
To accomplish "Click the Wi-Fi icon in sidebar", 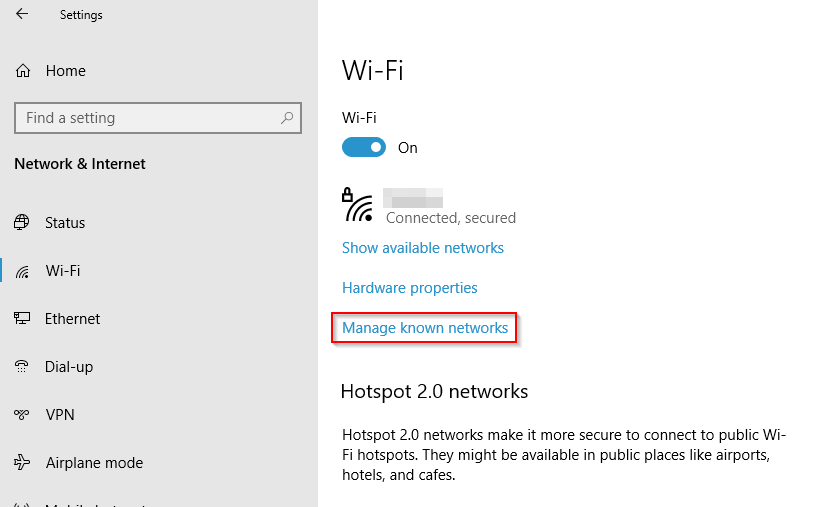I will [x=22, y=271].
